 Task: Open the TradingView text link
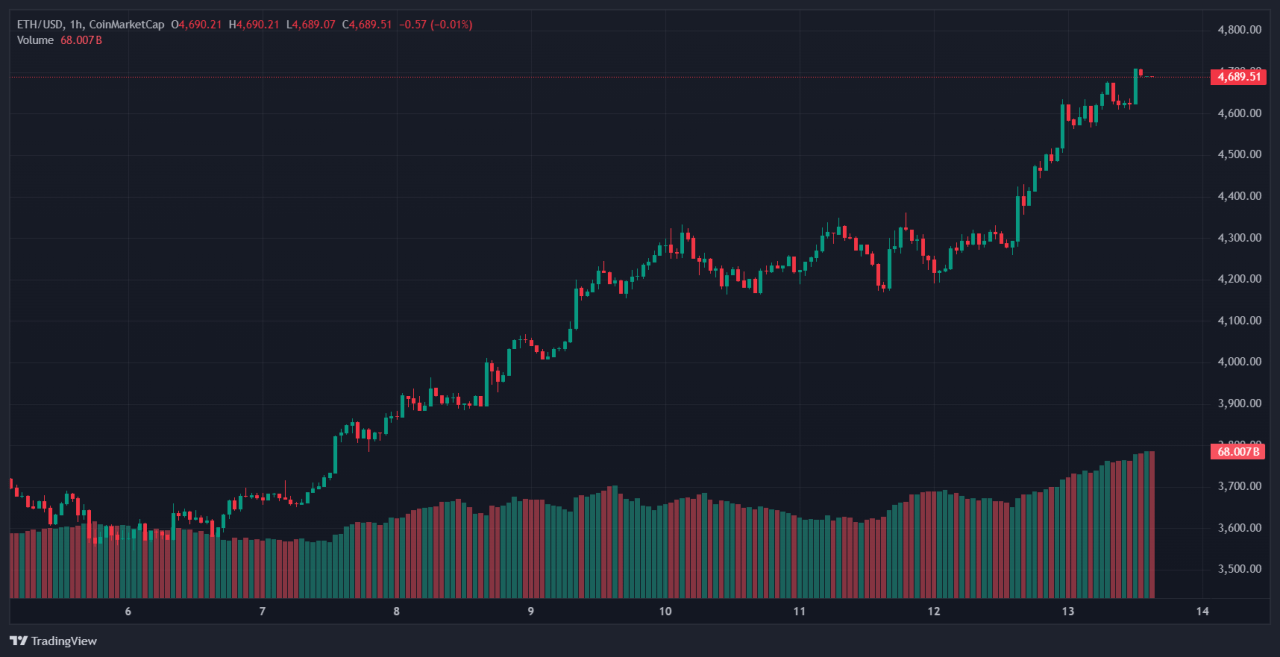tap(64, 641)
